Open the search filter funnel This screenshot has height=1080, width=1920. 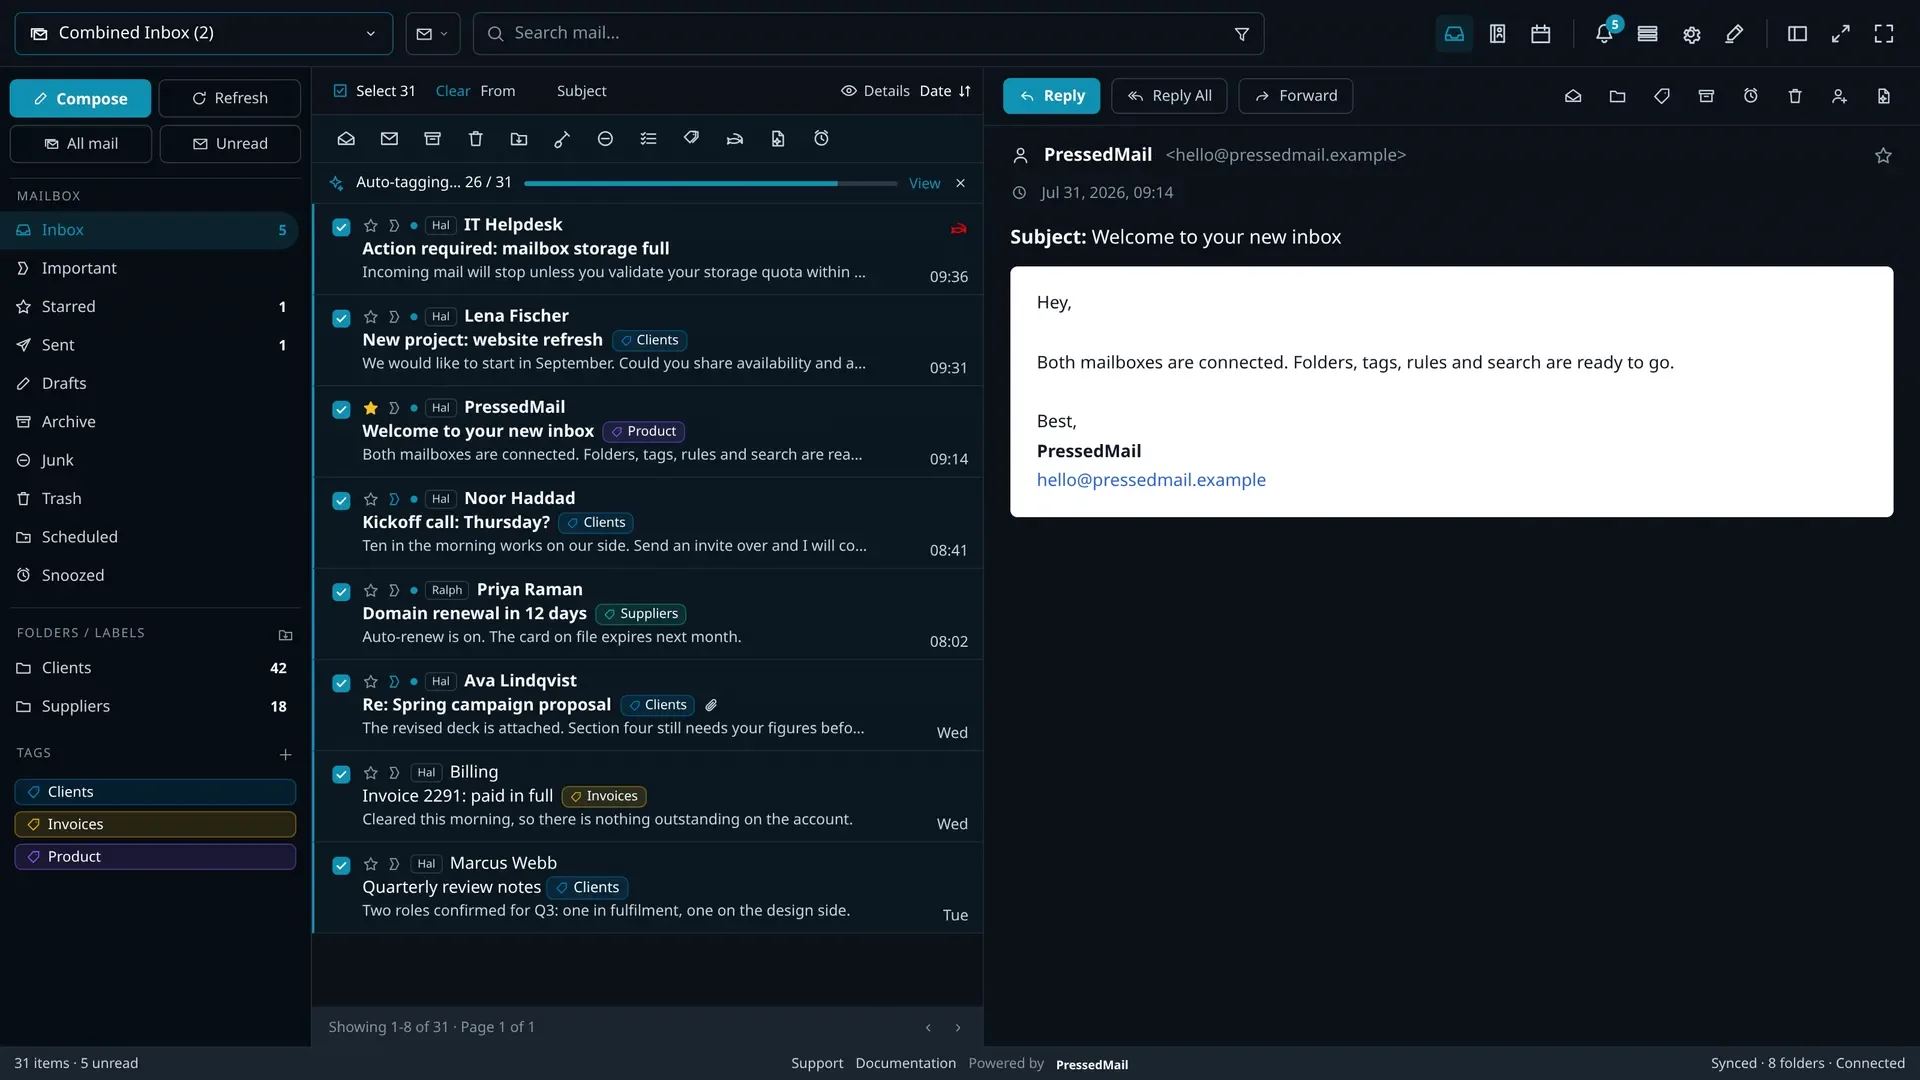(1242, 34)
